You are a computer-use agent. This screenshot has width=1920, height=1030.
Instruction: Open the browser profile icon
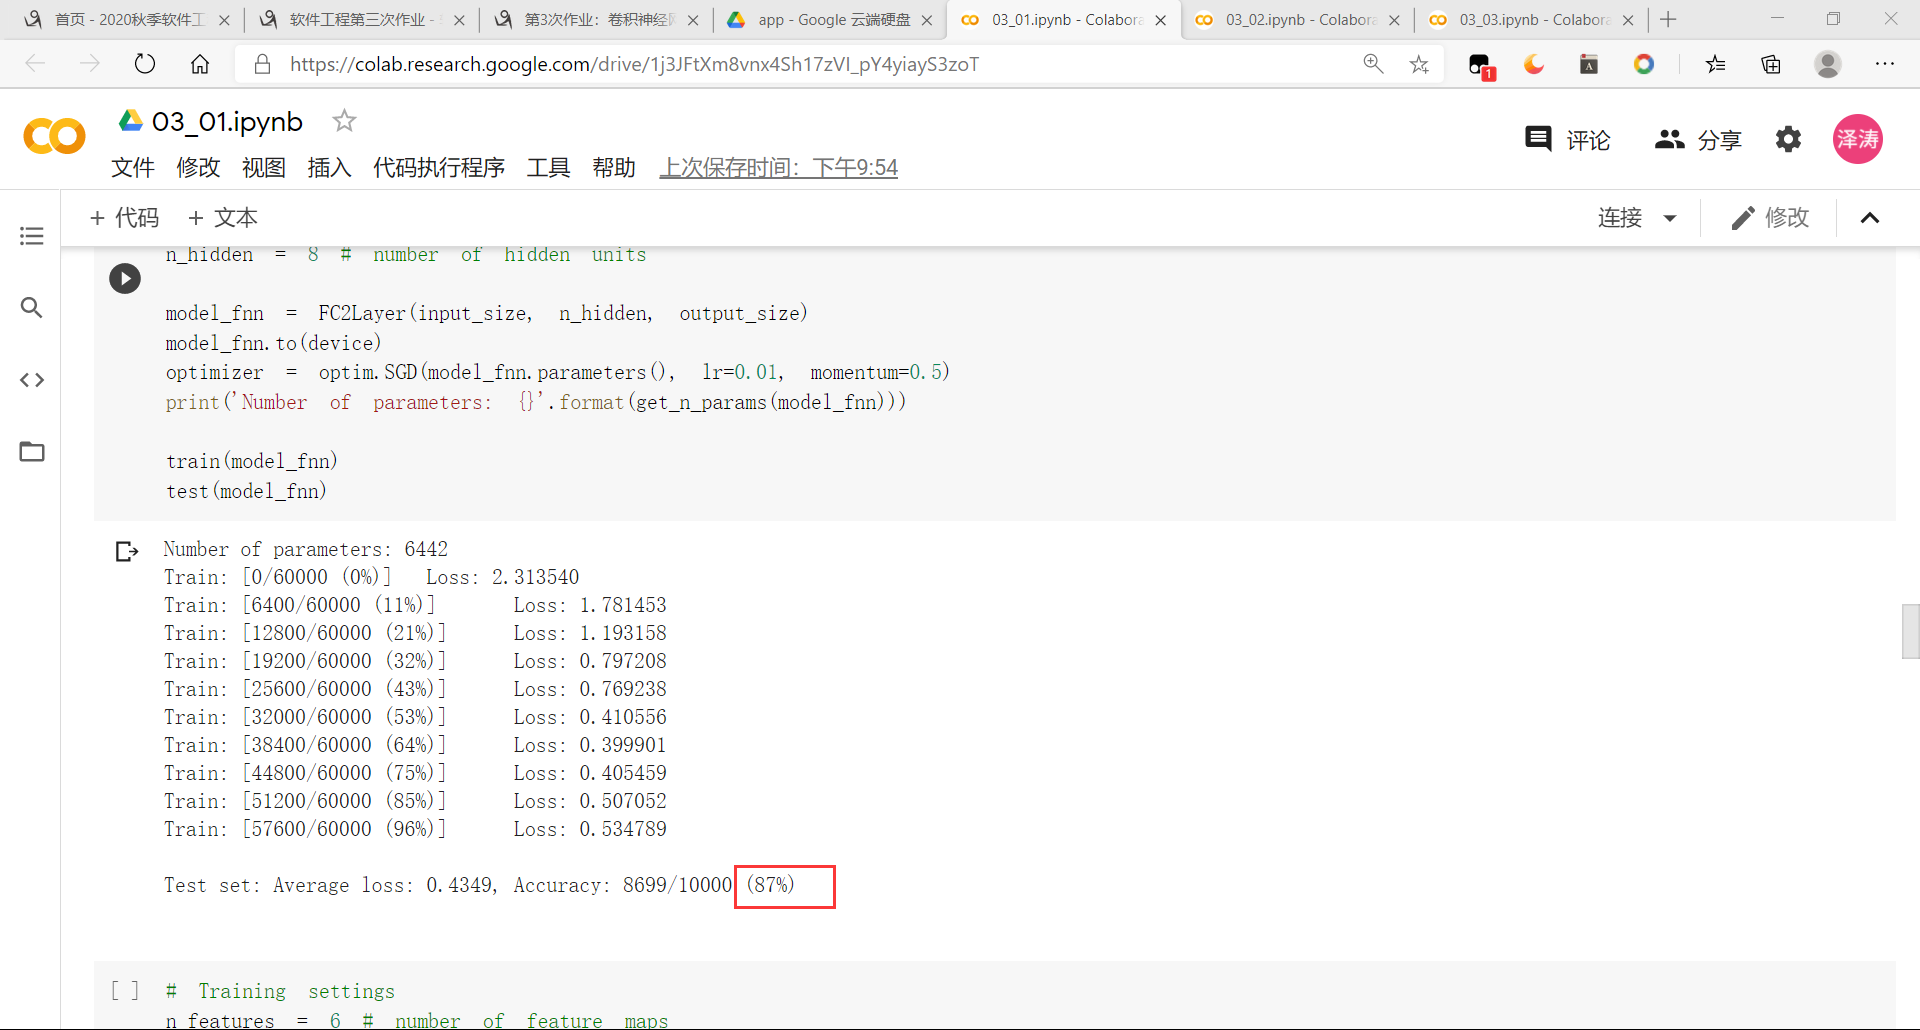(1828, 64)
